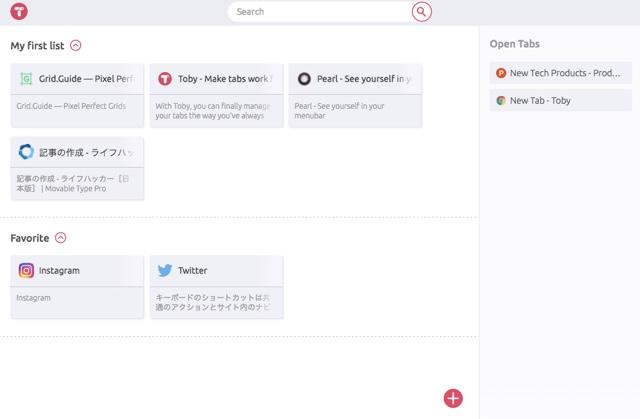This screenshot has height=419, width=640.
Task: Click the Toby card favicon icon
Action: click(165, 79)
